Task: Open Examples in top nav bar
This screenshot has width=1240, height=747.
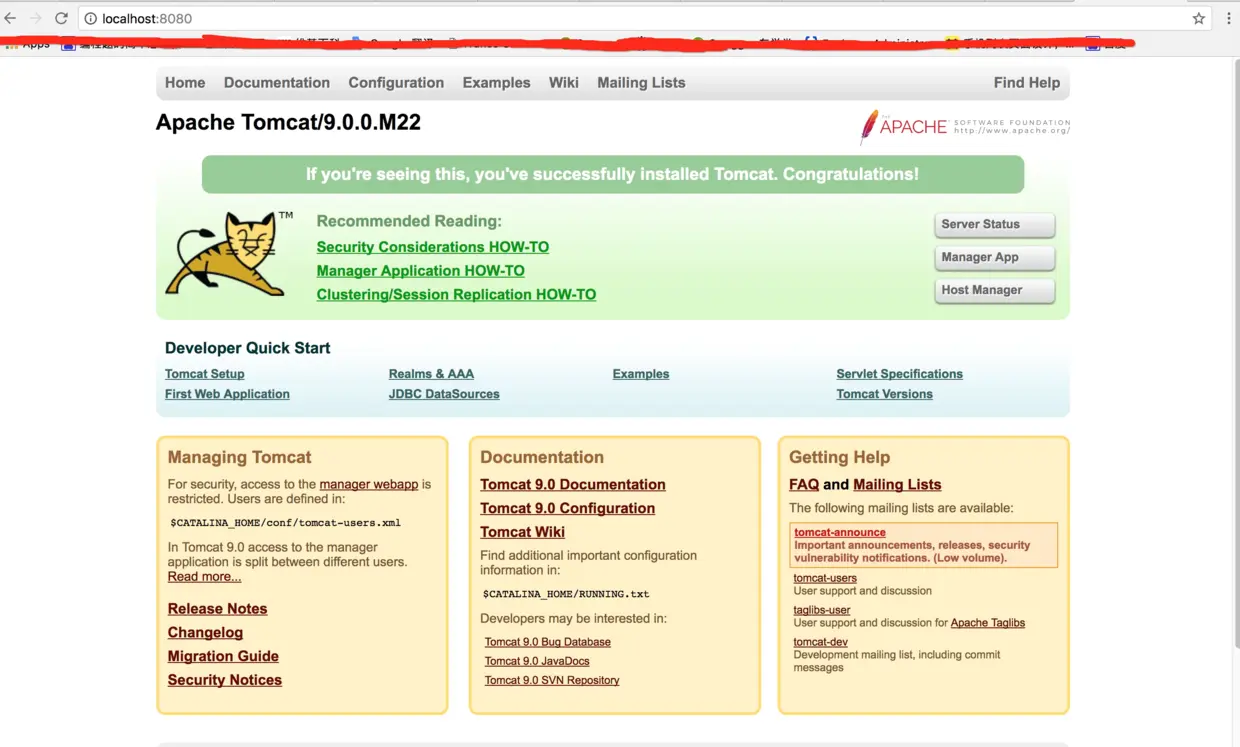Action: click(496, 83)
